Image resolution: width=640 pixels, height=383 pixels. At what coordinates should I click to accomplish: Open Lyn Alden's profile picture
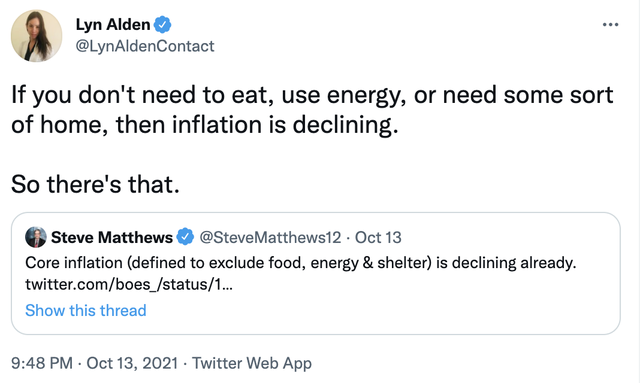point(36,36)
